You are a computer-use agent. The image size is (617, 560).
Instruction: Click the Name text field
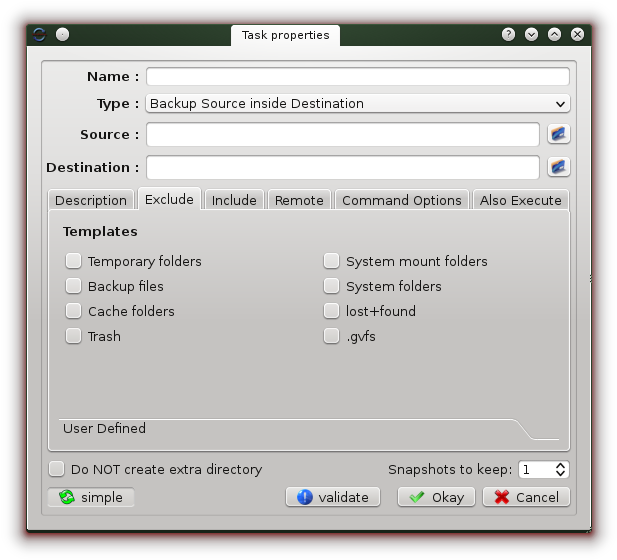[357, 77]
